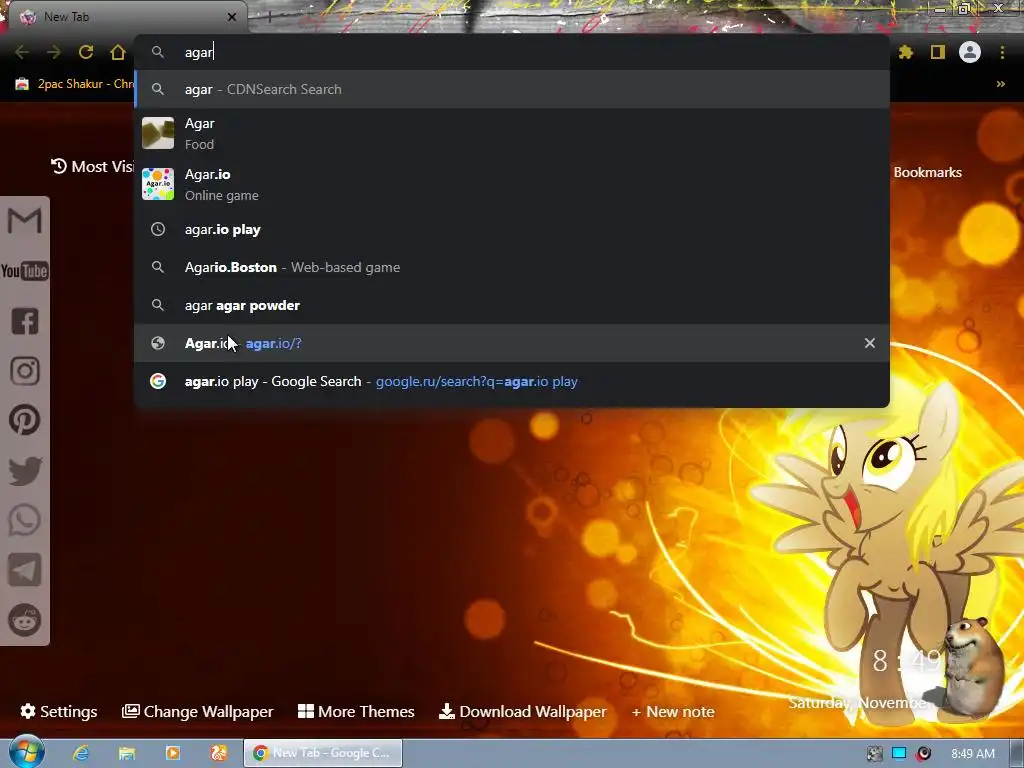Click More Themes

click(356, 711)
